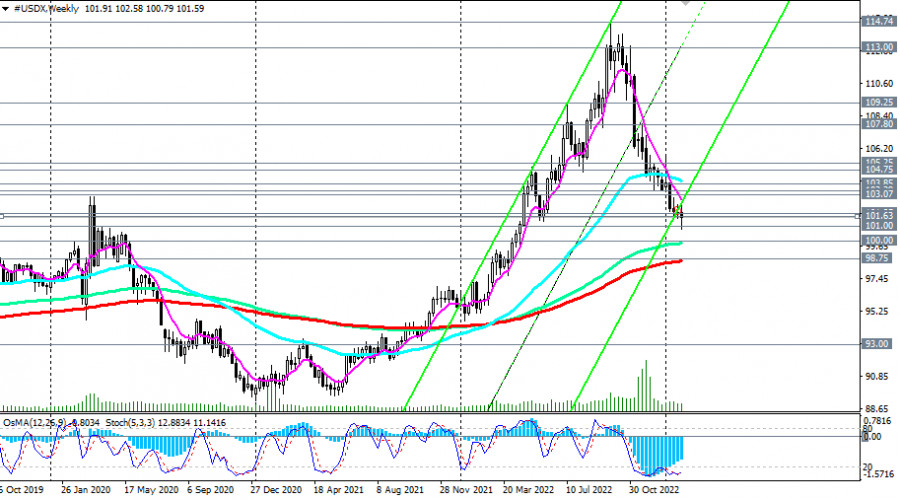Click the triangle icon before #USDX,Weekly title
900x500 pixels.
[x=6, y=7]
